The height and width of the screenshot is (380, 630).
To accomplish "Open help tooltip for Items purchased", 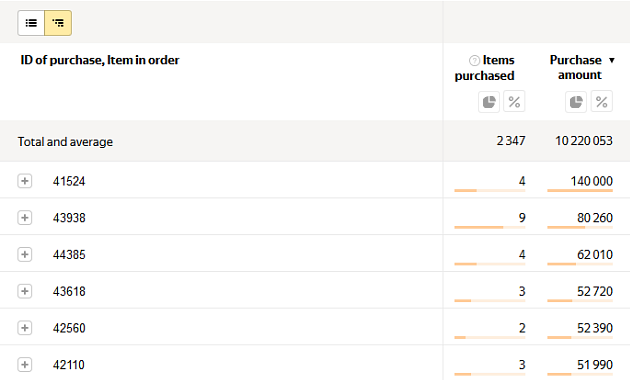I will (x=474, y=60).
